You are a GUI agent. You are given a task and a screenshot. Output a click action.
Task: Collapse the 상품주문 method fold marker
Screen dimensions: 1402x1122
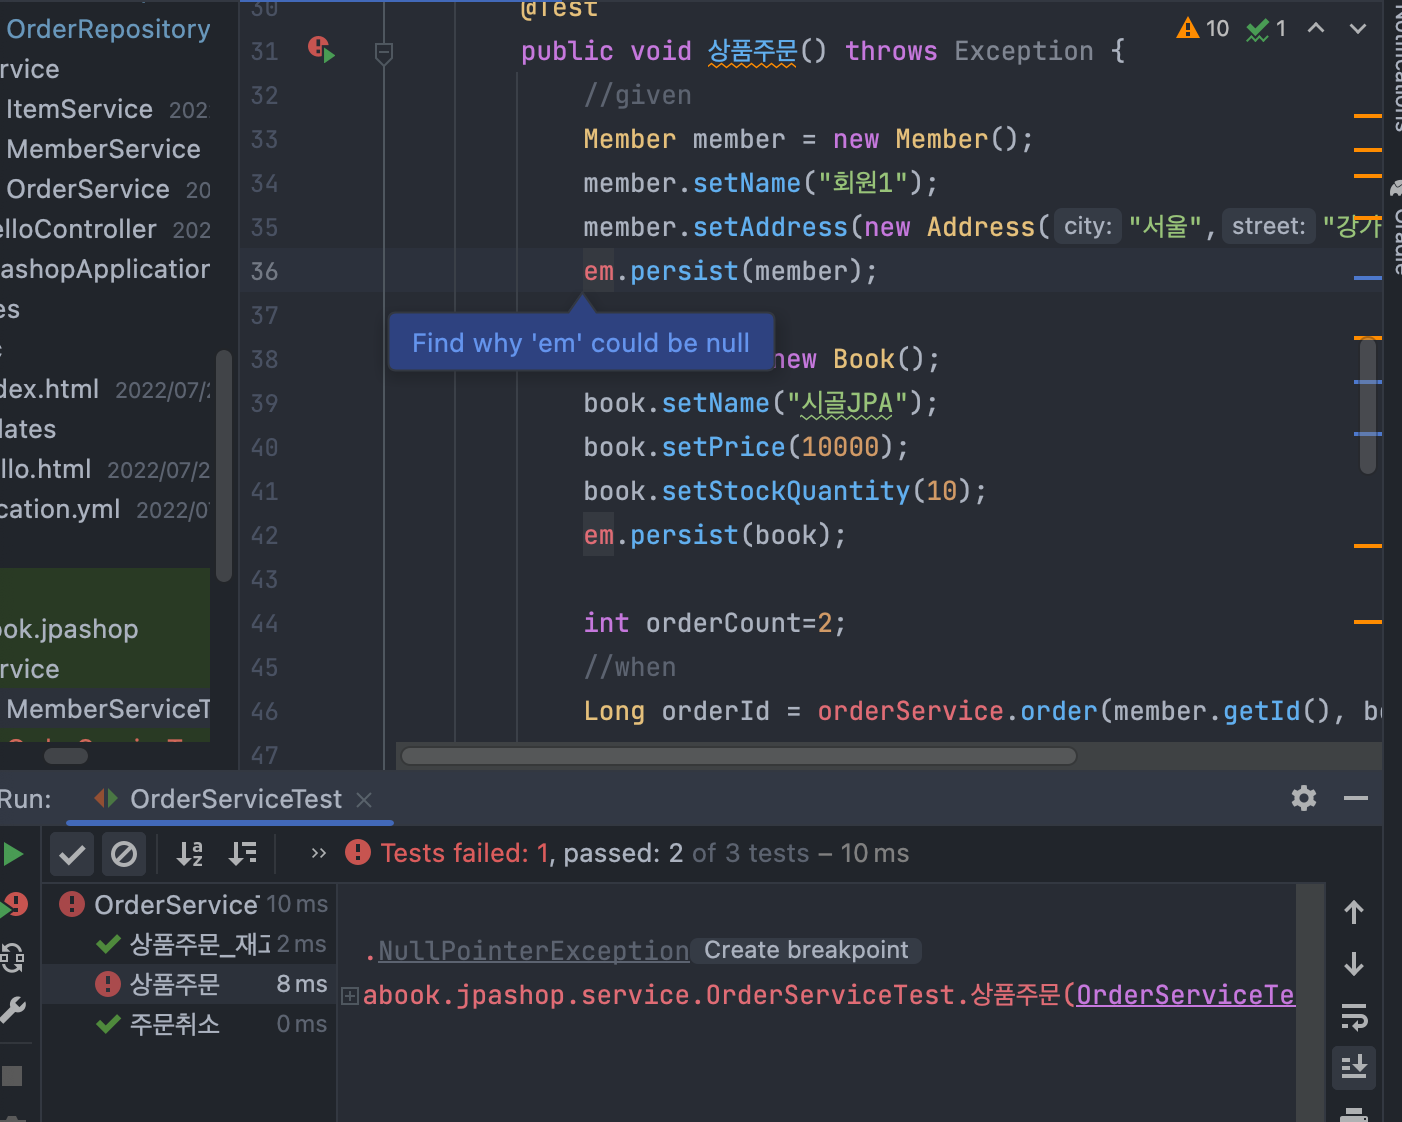point(384,52)
